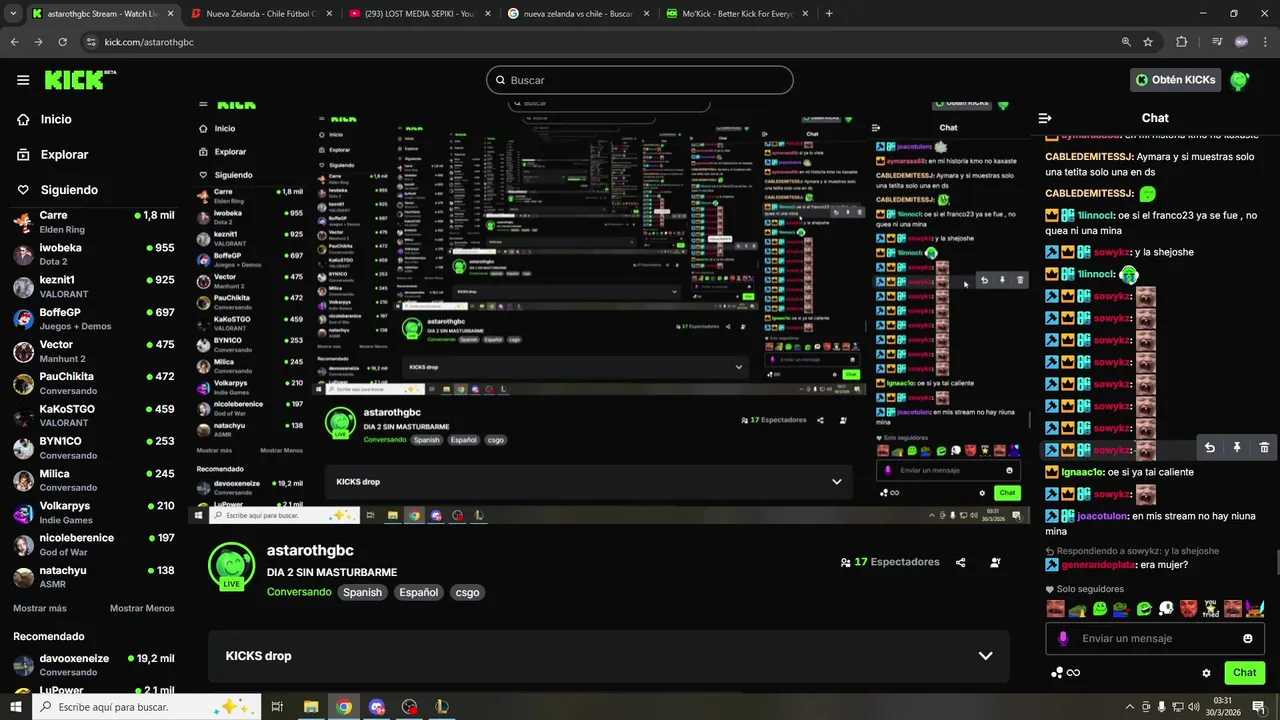1280x720 pixels.
Task: Delete the hovered sowykz message
Action: pyautogui.click(x=1264, y=448)
